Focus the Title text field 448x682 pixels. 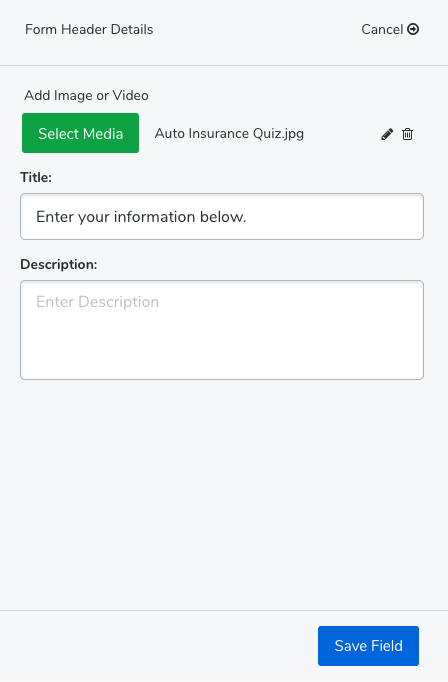point(222,217)
